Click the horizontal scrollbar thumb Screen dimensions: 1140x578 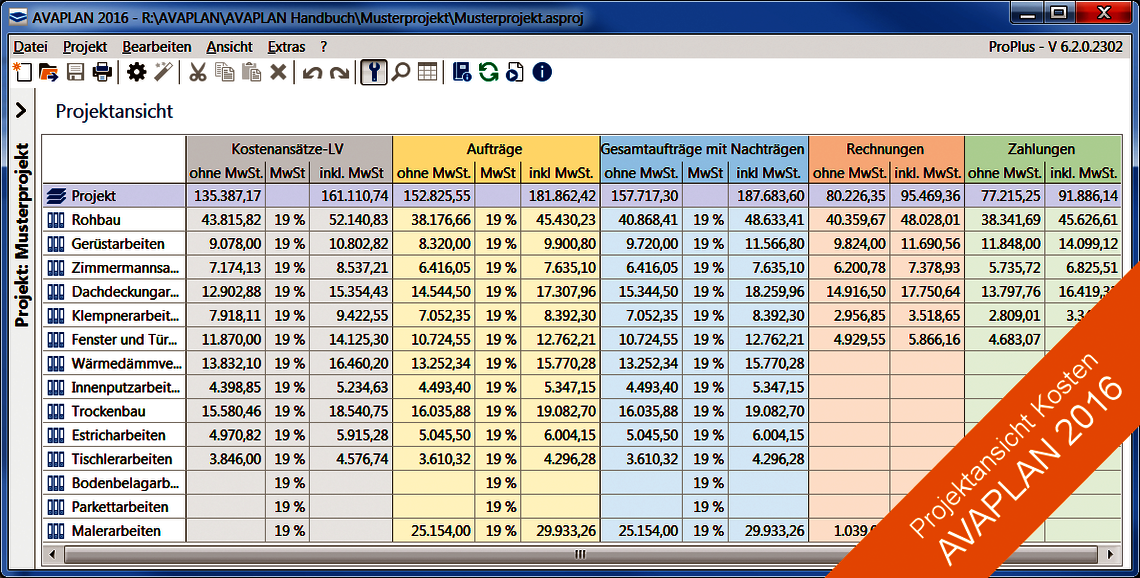pyautogui.click(x=579, y=555)
